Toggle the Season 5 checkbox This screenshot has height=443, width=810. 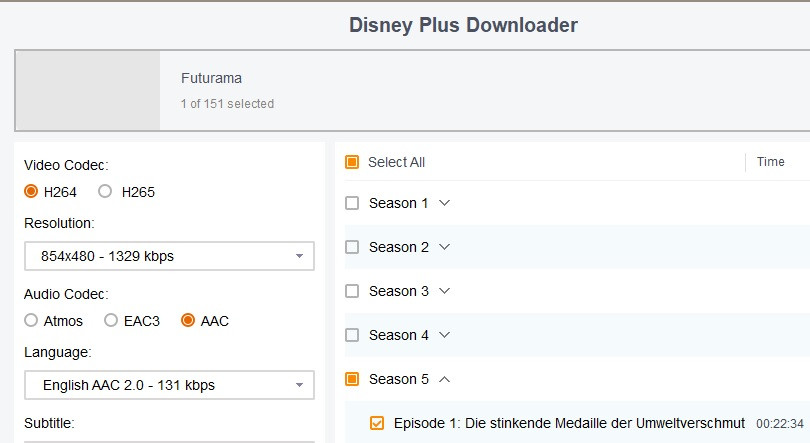352,379
